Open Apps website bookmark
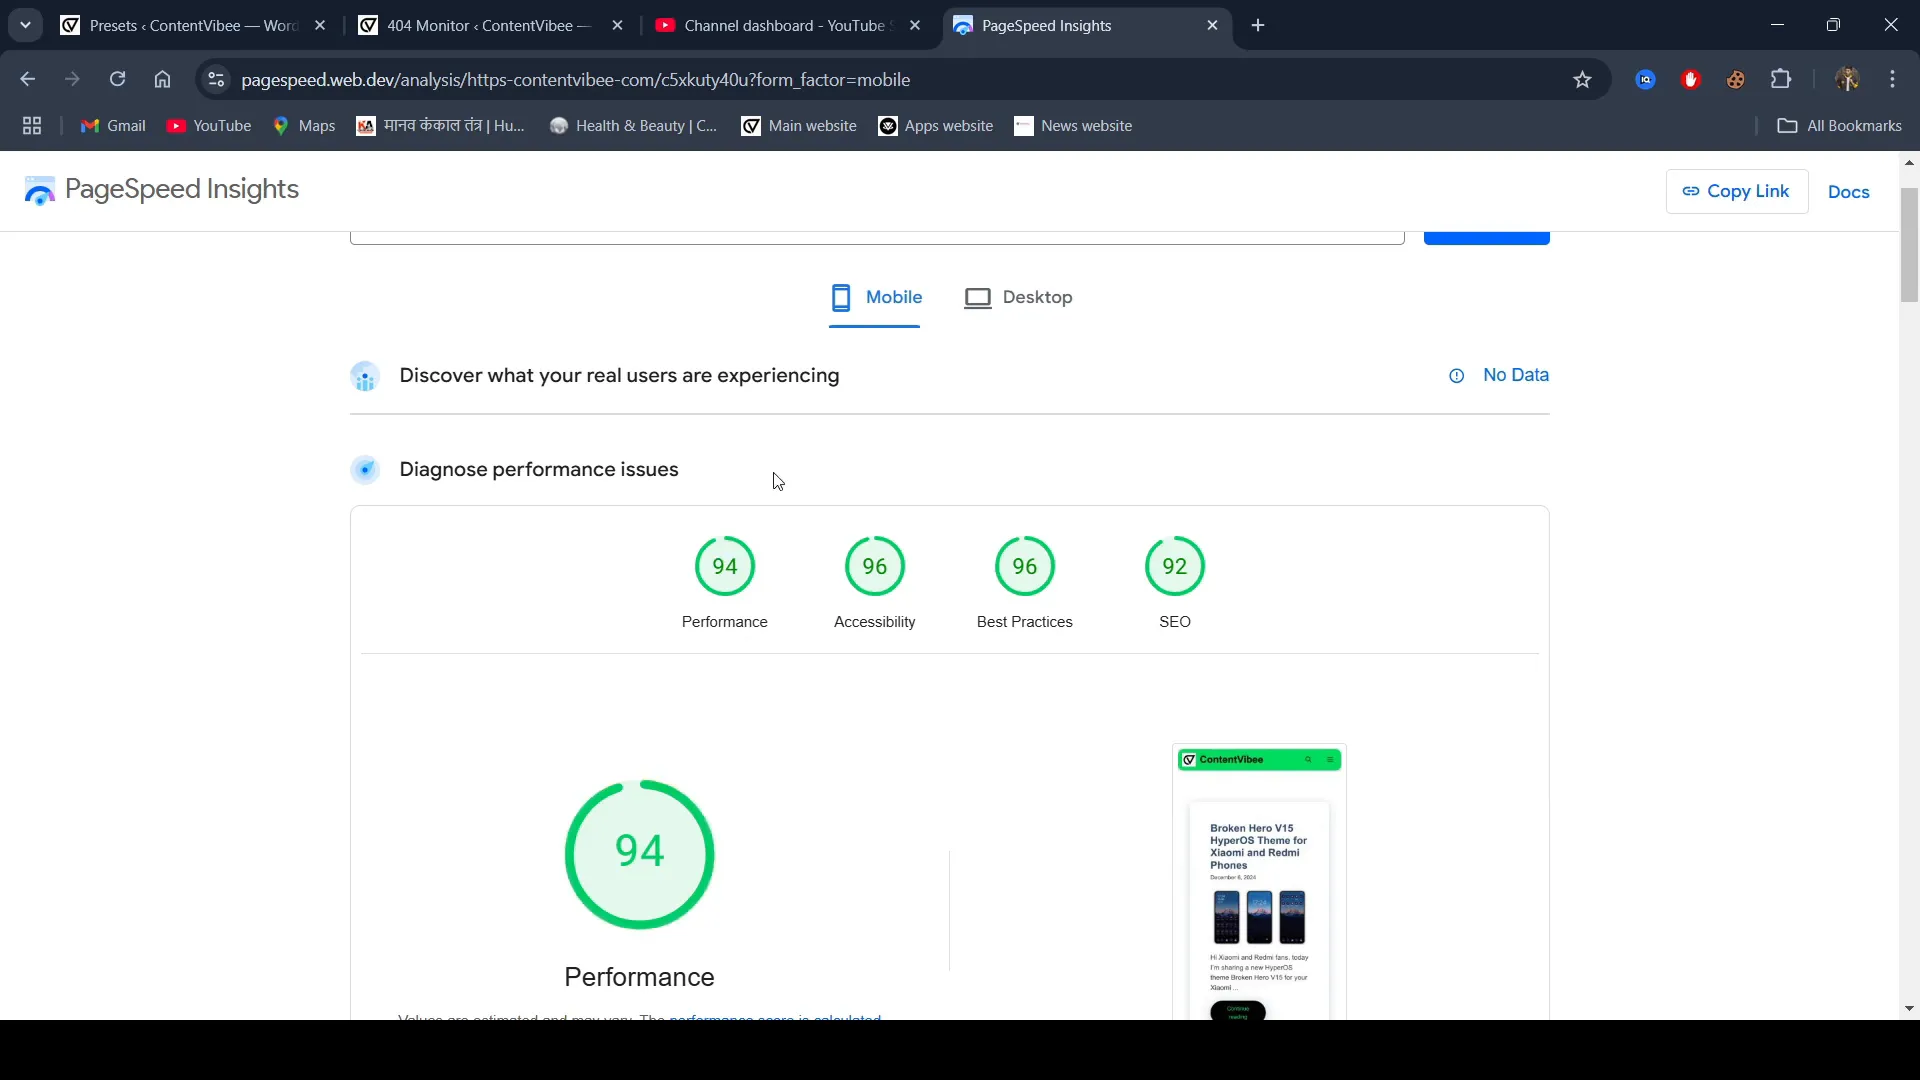This screenshot has height=1080, width=1920. click(x=936, y=125)
